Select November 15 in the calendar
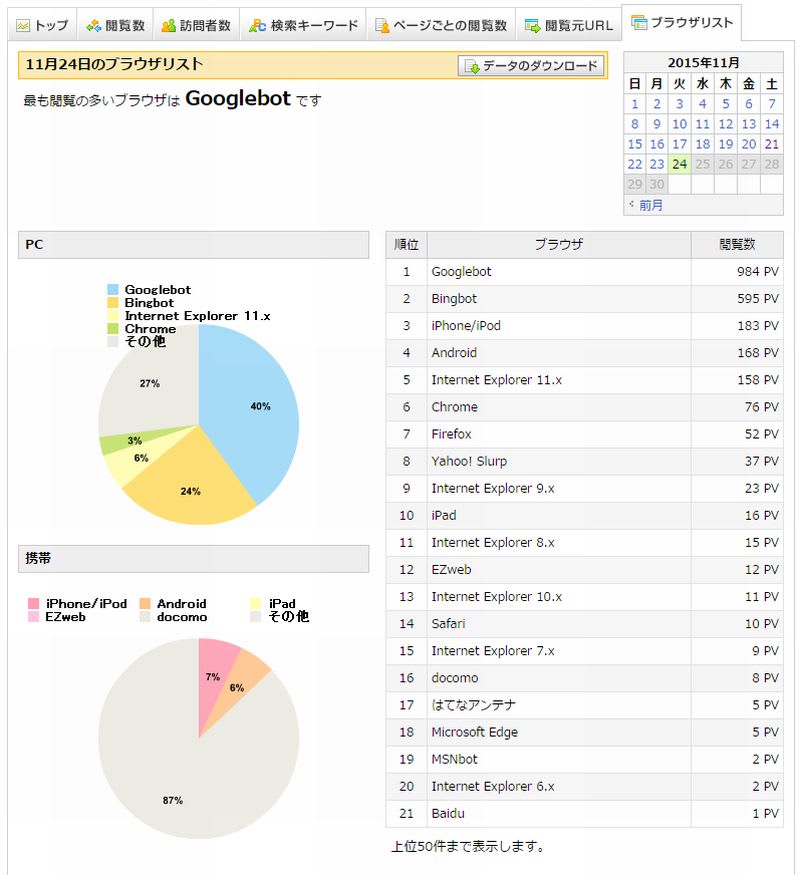800x875 pixels. 634,144
